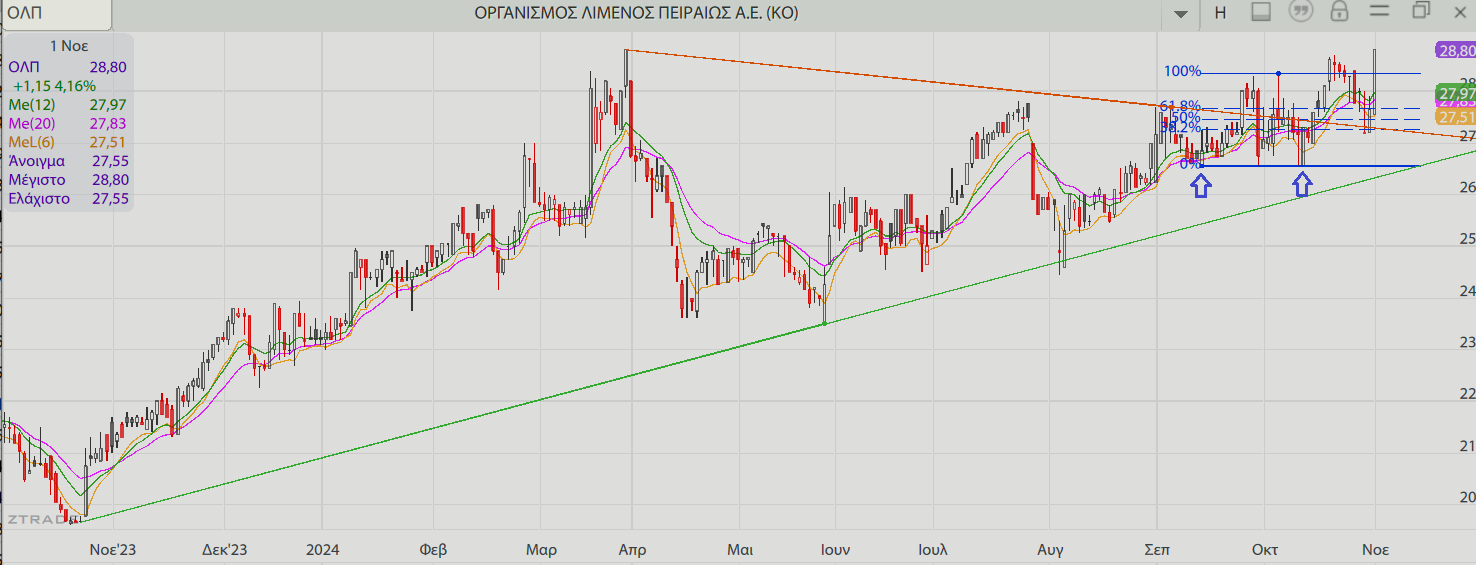
Task: Click the Δεκ'23 date axis label
Action: (x=224, y=549)
